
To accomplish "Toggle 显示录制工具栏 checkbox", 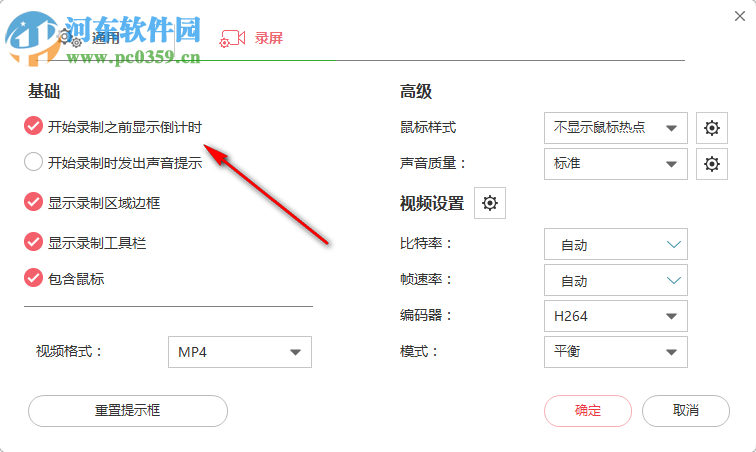I will click(33, 242).
